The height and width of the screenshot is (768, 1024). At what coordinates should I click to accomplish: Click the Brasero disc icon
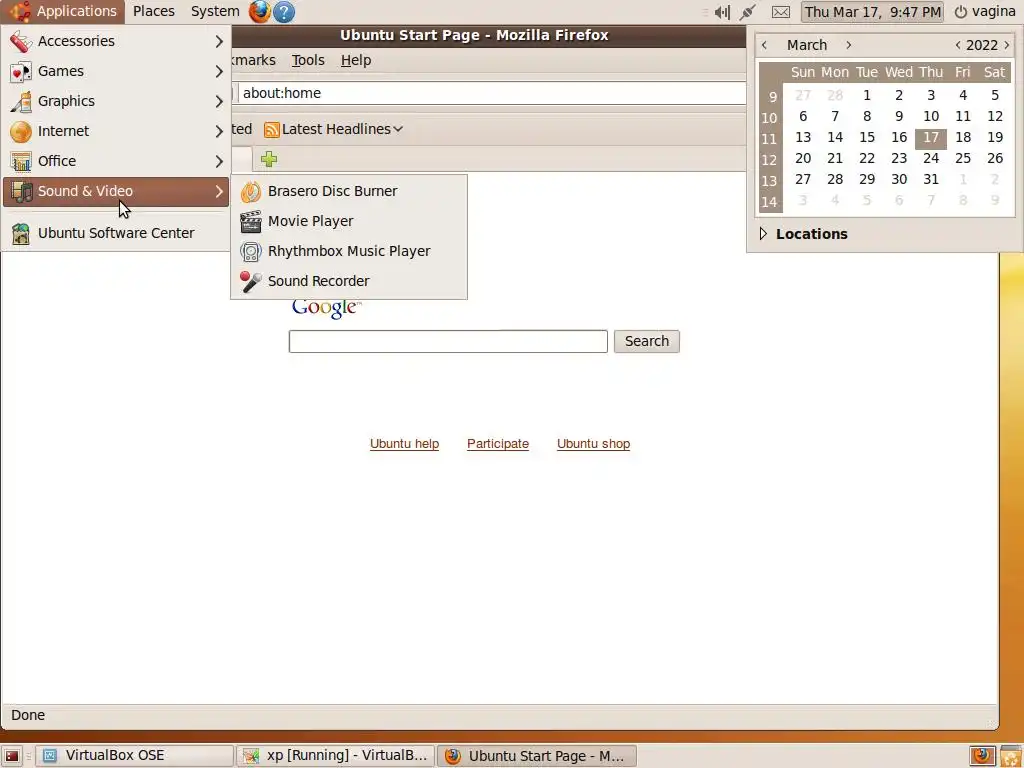coord(251,191)
